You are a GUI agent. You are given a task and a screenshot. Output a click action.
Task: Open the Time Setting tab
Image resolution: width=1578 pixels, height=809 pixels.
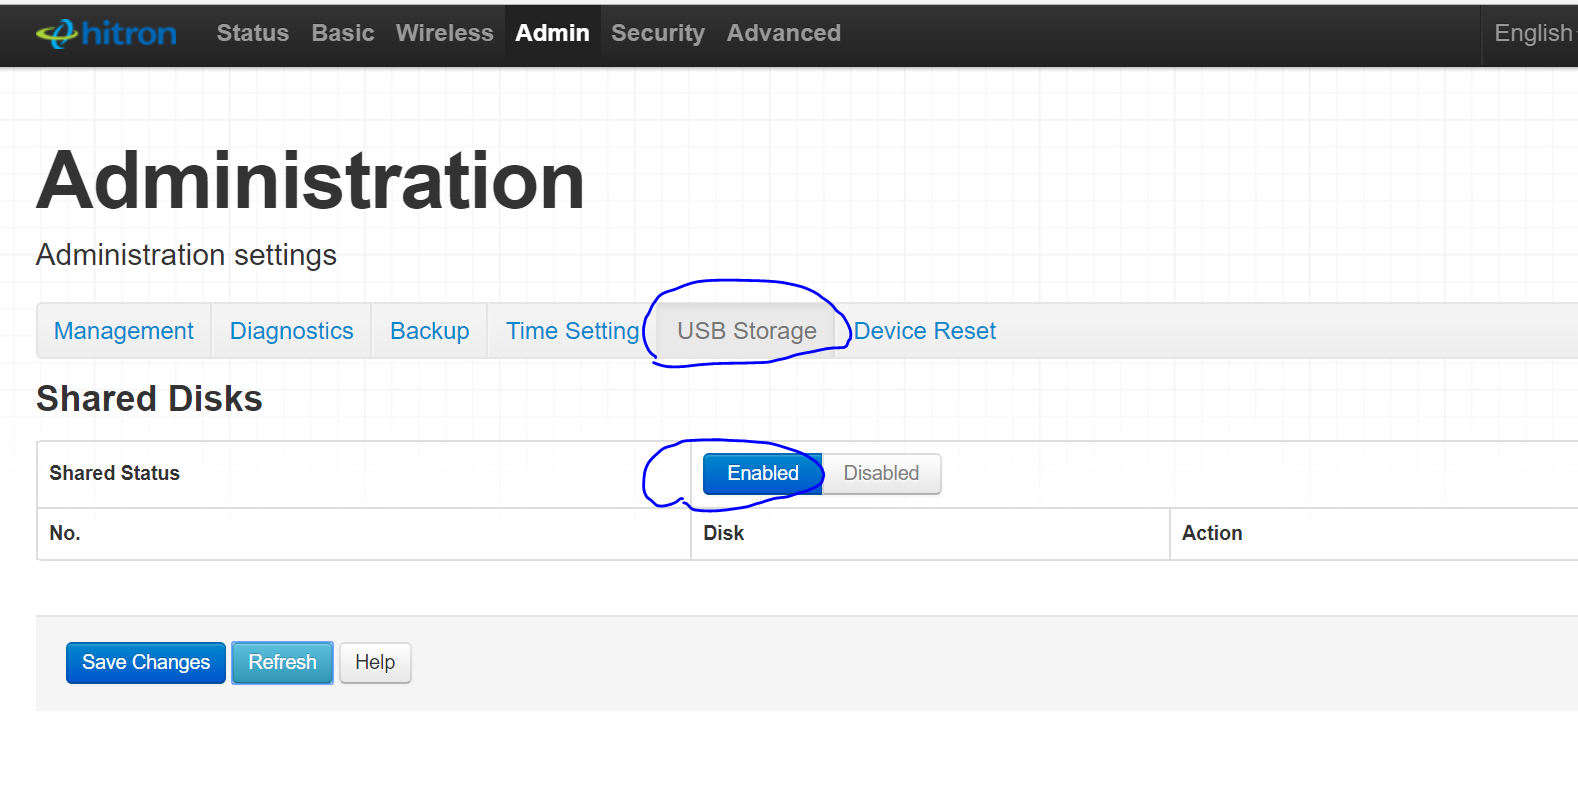pyautogui.click(x=573, y=331)
